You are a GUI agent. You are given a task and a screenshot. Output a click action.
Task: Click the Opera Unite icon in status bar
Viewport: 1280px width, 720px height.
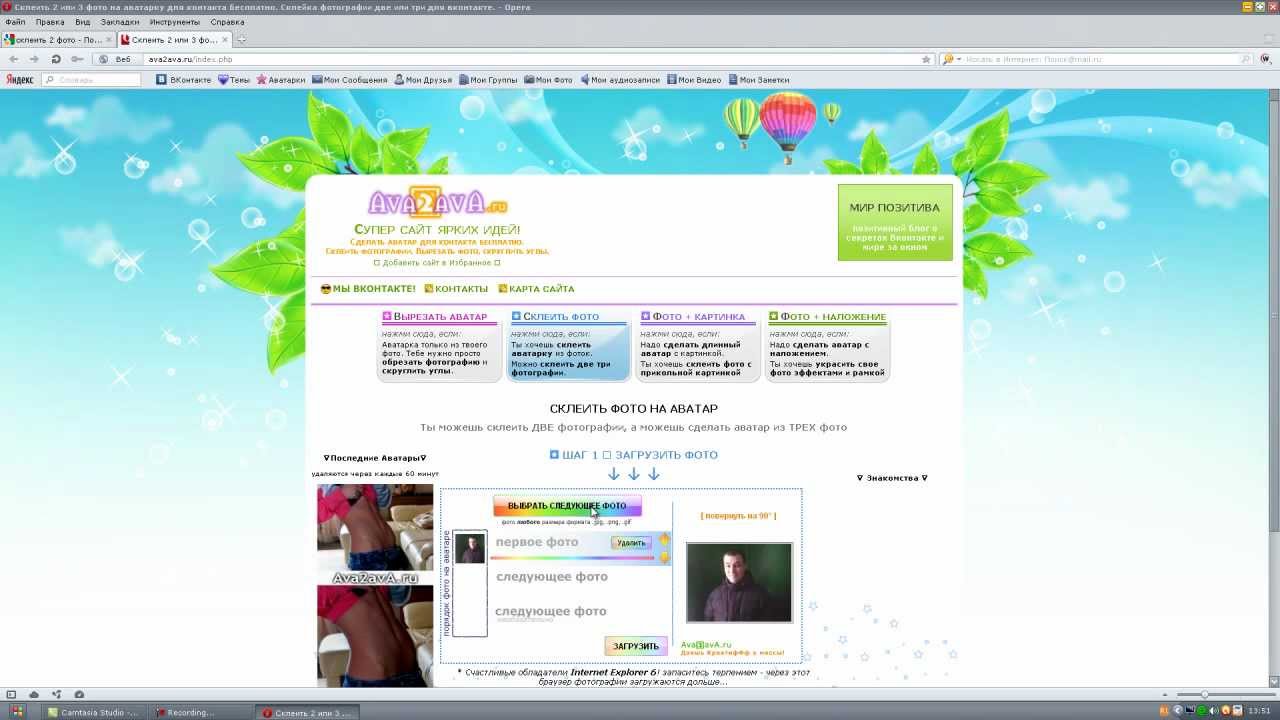click(x=57, y=694)
